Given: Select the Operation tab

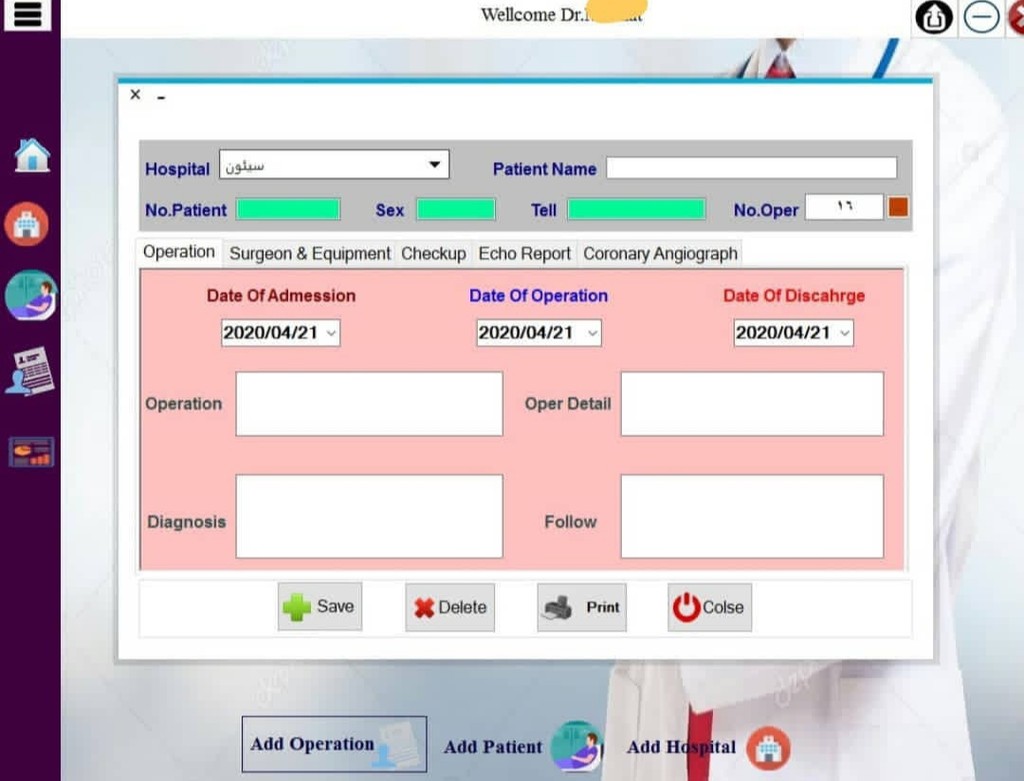Looking at the screenshot, I should [179, 252].
